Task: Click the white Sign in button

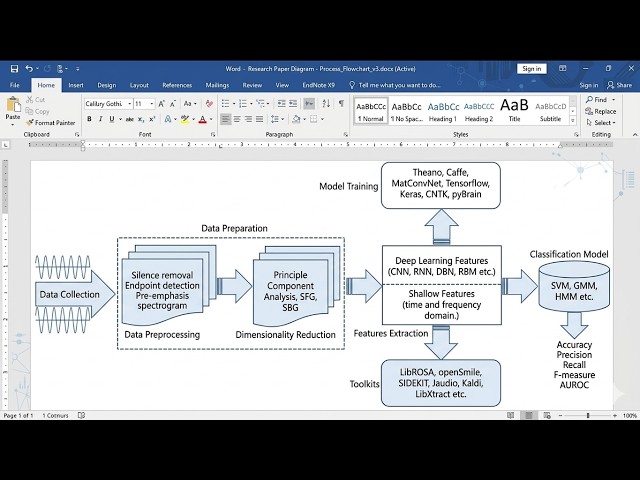Action: [x=532, y=69]
